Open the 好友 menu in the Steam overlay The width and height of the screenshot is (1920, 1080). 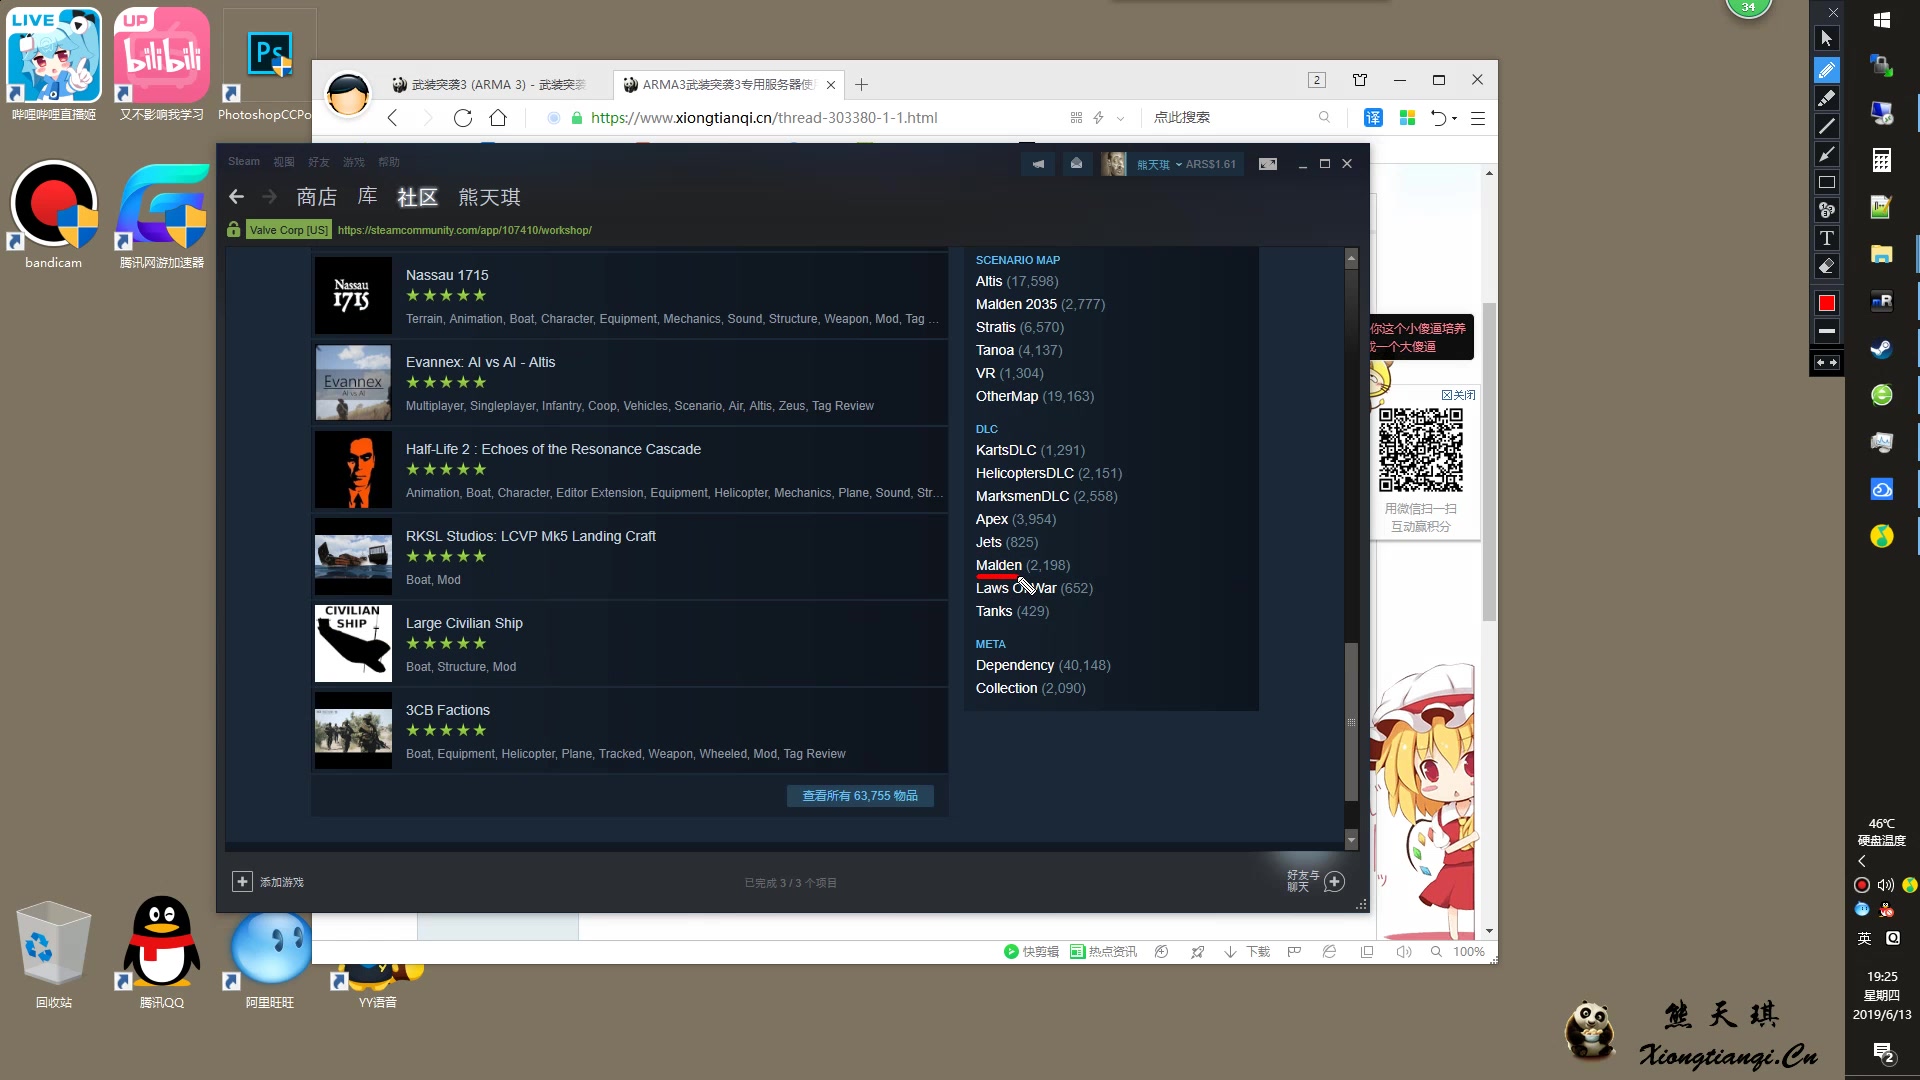click(x=319, y=161)
